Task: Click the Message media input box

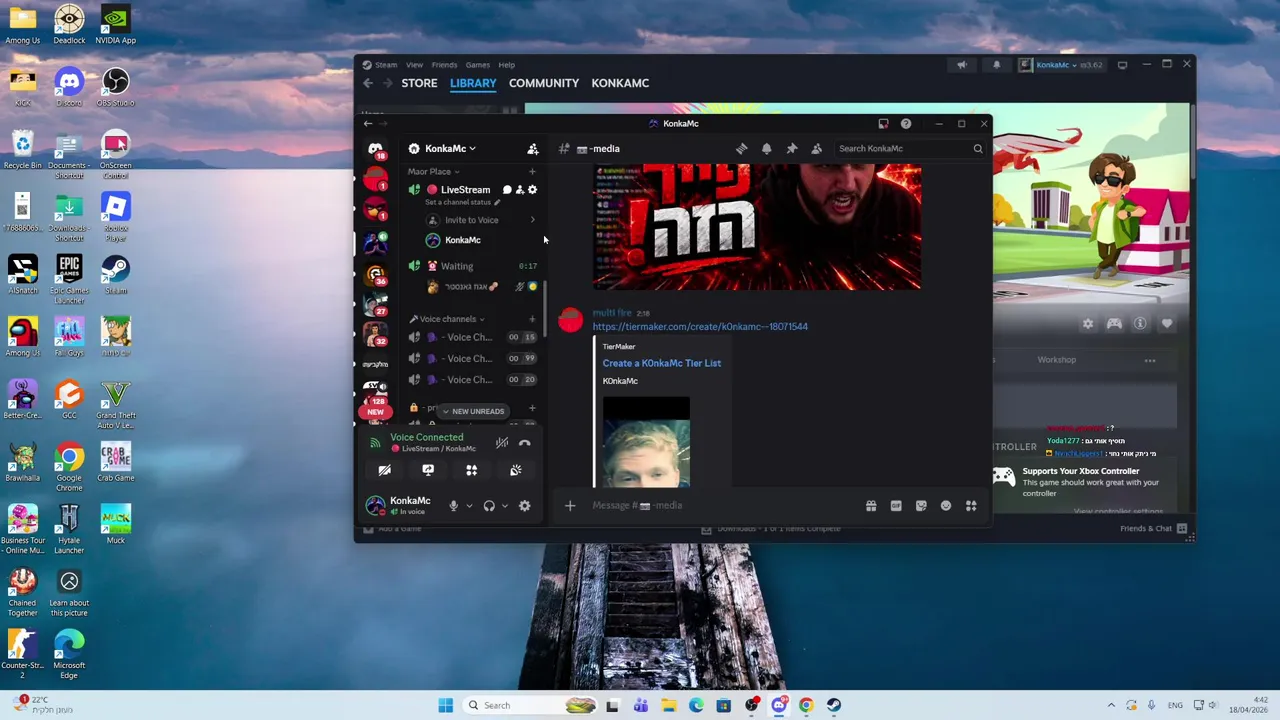Action: coord(720,506)
